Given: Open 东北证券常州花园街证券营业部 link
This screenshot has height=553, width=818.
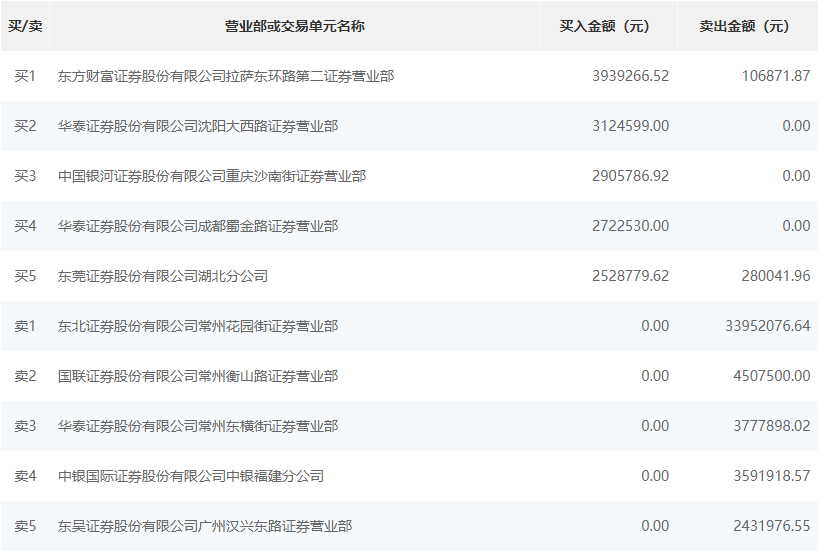Looking at the screenshot, I should [x=198, y=326].
